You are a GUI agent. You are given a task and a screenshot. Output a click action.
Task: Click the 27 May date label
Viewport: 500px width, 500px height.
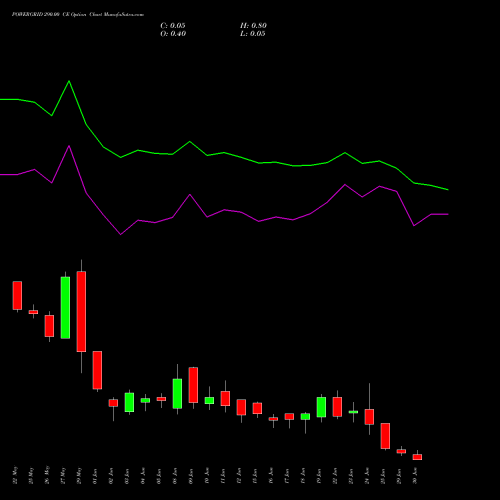click(63, 475)
